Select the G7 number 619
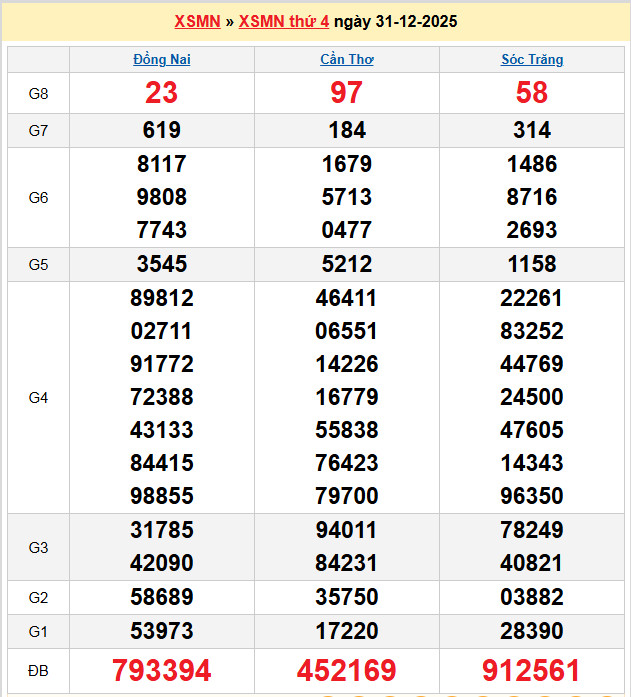631x697 pixels. click(162, 130)
